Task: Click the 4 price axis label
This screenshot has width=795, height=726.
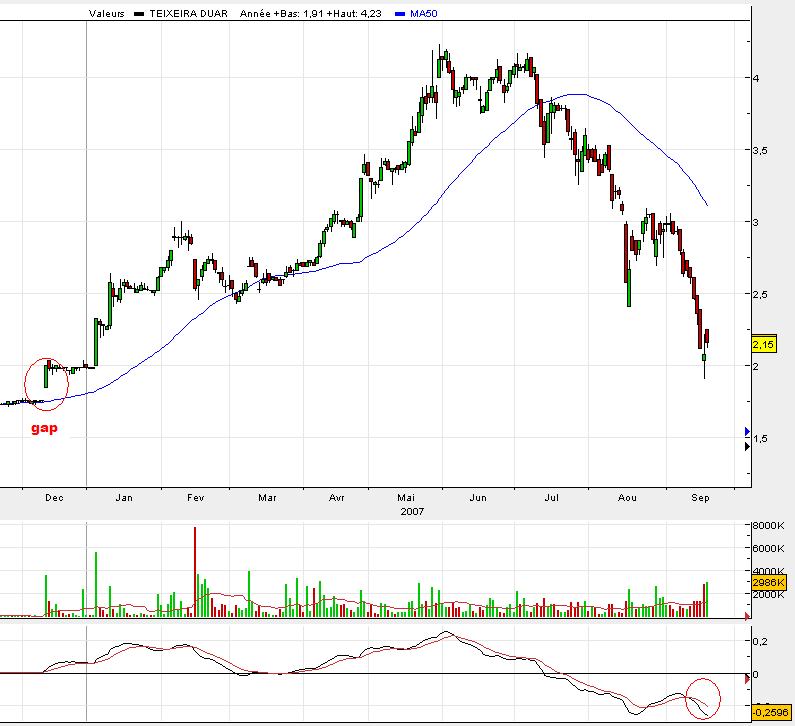Action: (756, 78)
